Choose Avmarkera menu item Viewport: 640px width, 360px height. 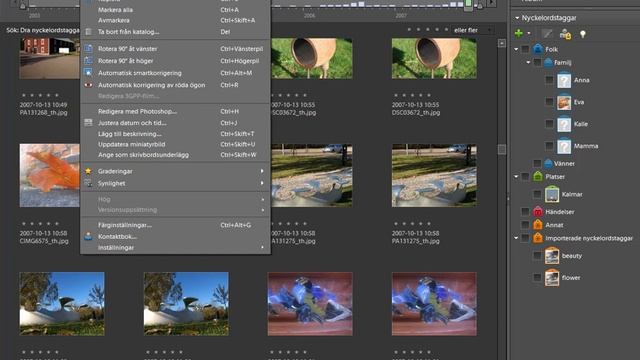coord(176,20)
